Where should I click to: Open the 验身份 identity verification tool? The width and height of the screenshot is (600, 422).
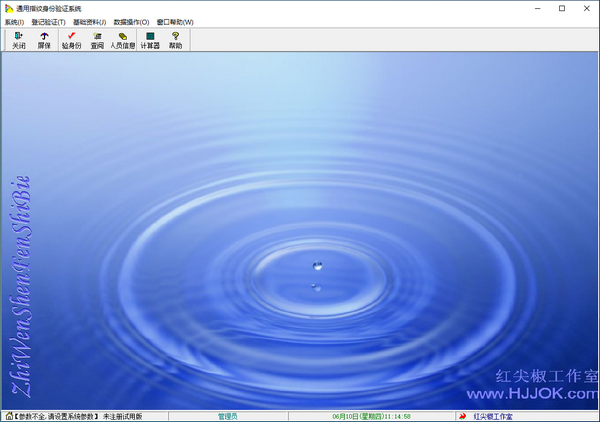(71, 40)
